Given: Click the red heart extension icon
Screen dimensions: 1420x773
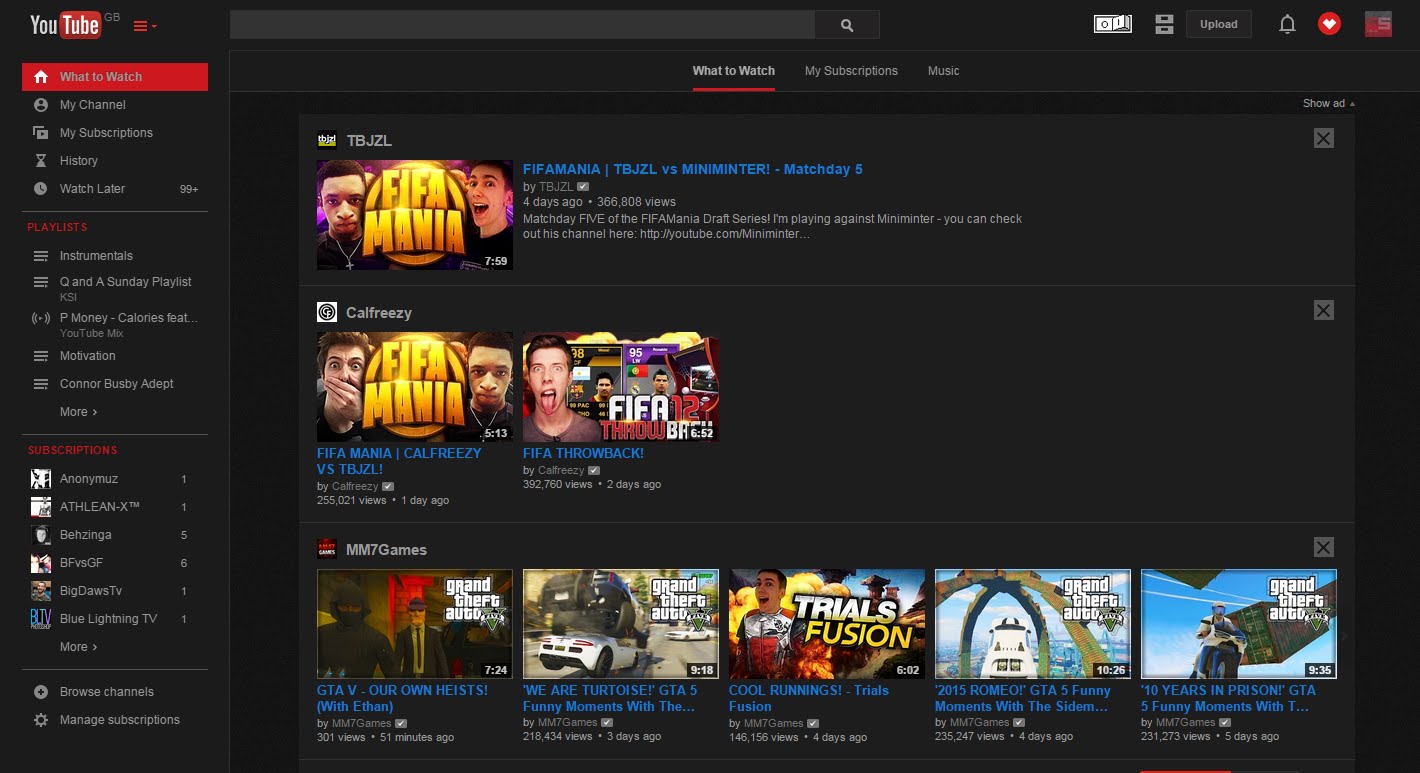Looking at the screenshot, I should pos(1329,24).
